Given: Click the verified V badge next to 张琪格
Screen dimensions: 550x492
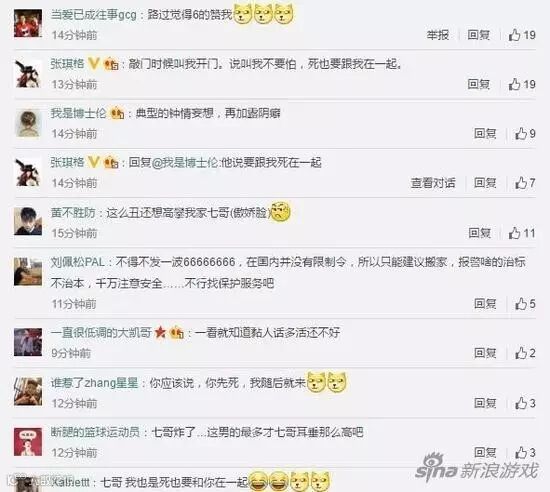Looking at the screenshot, I should tap(93, 63).
